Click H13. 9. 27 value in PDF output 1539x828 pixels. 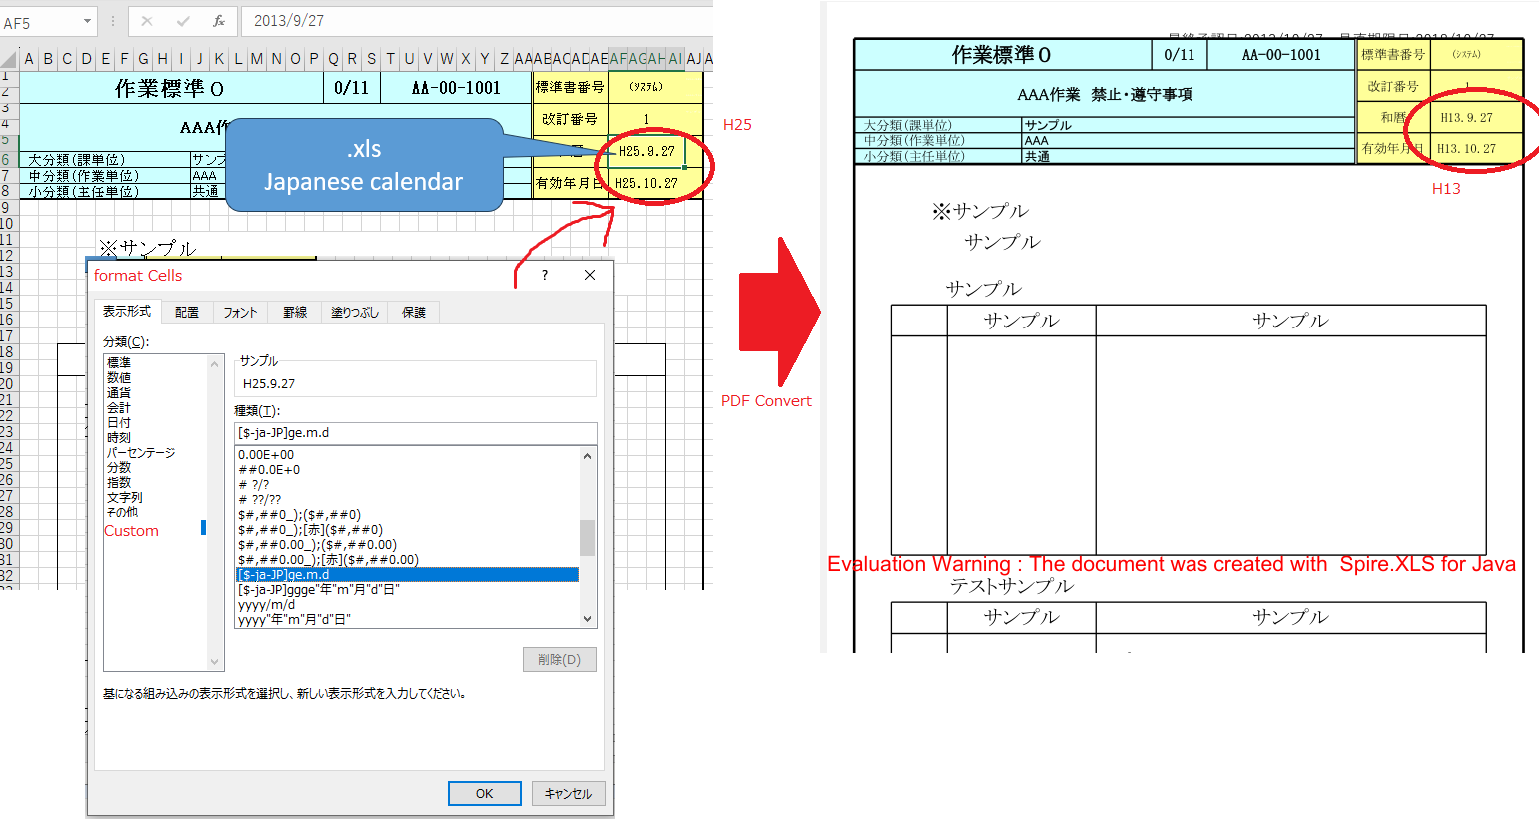pyautogui.click(x=1466, y=117)
